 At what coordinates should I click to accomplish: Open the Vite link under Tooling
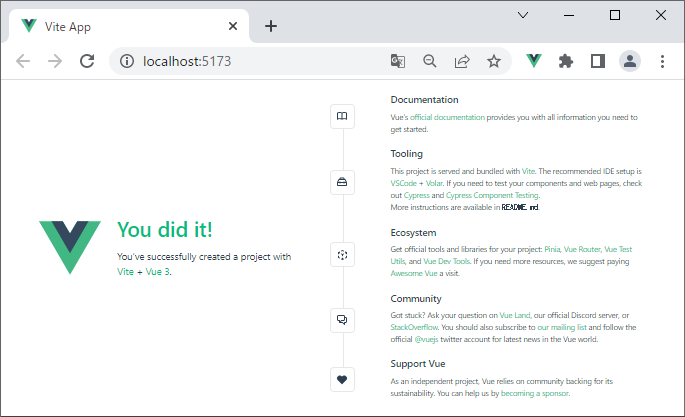528,171
